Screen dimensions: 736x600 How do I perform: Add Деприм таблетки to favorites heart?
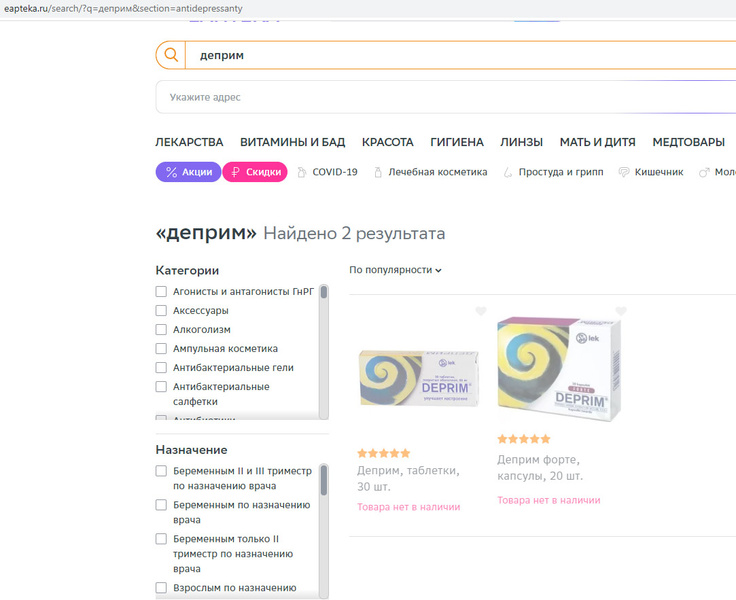tap(481, 311)
